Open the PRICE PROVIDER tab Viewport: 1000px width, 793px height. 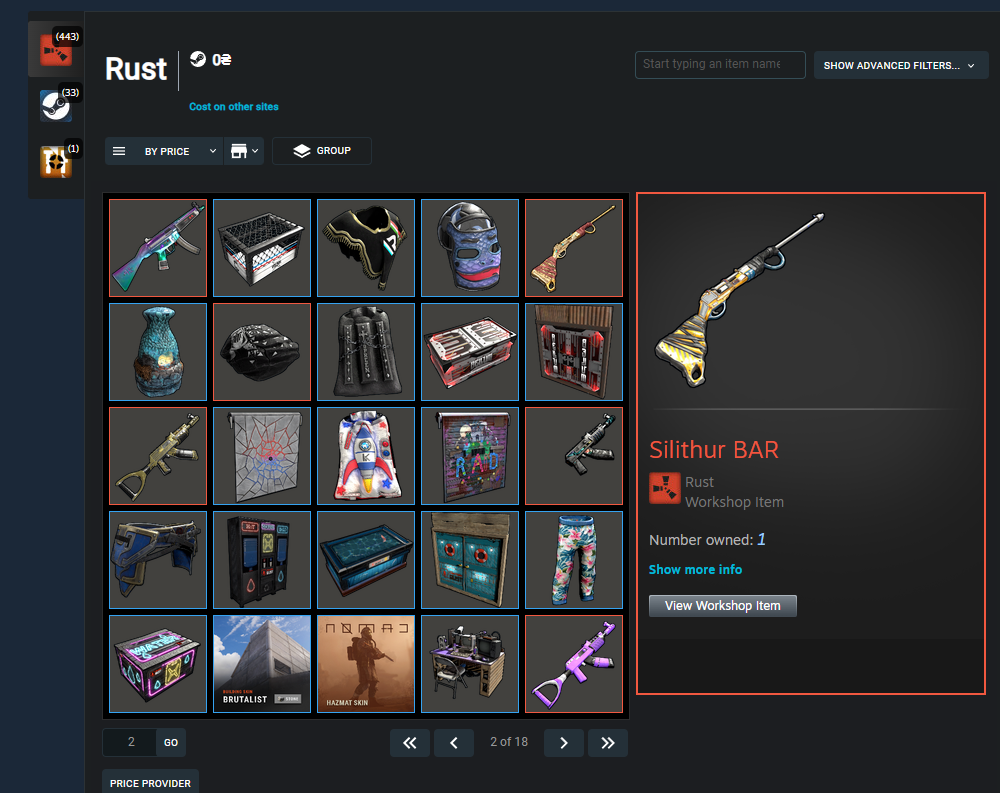tap(151, 783)
